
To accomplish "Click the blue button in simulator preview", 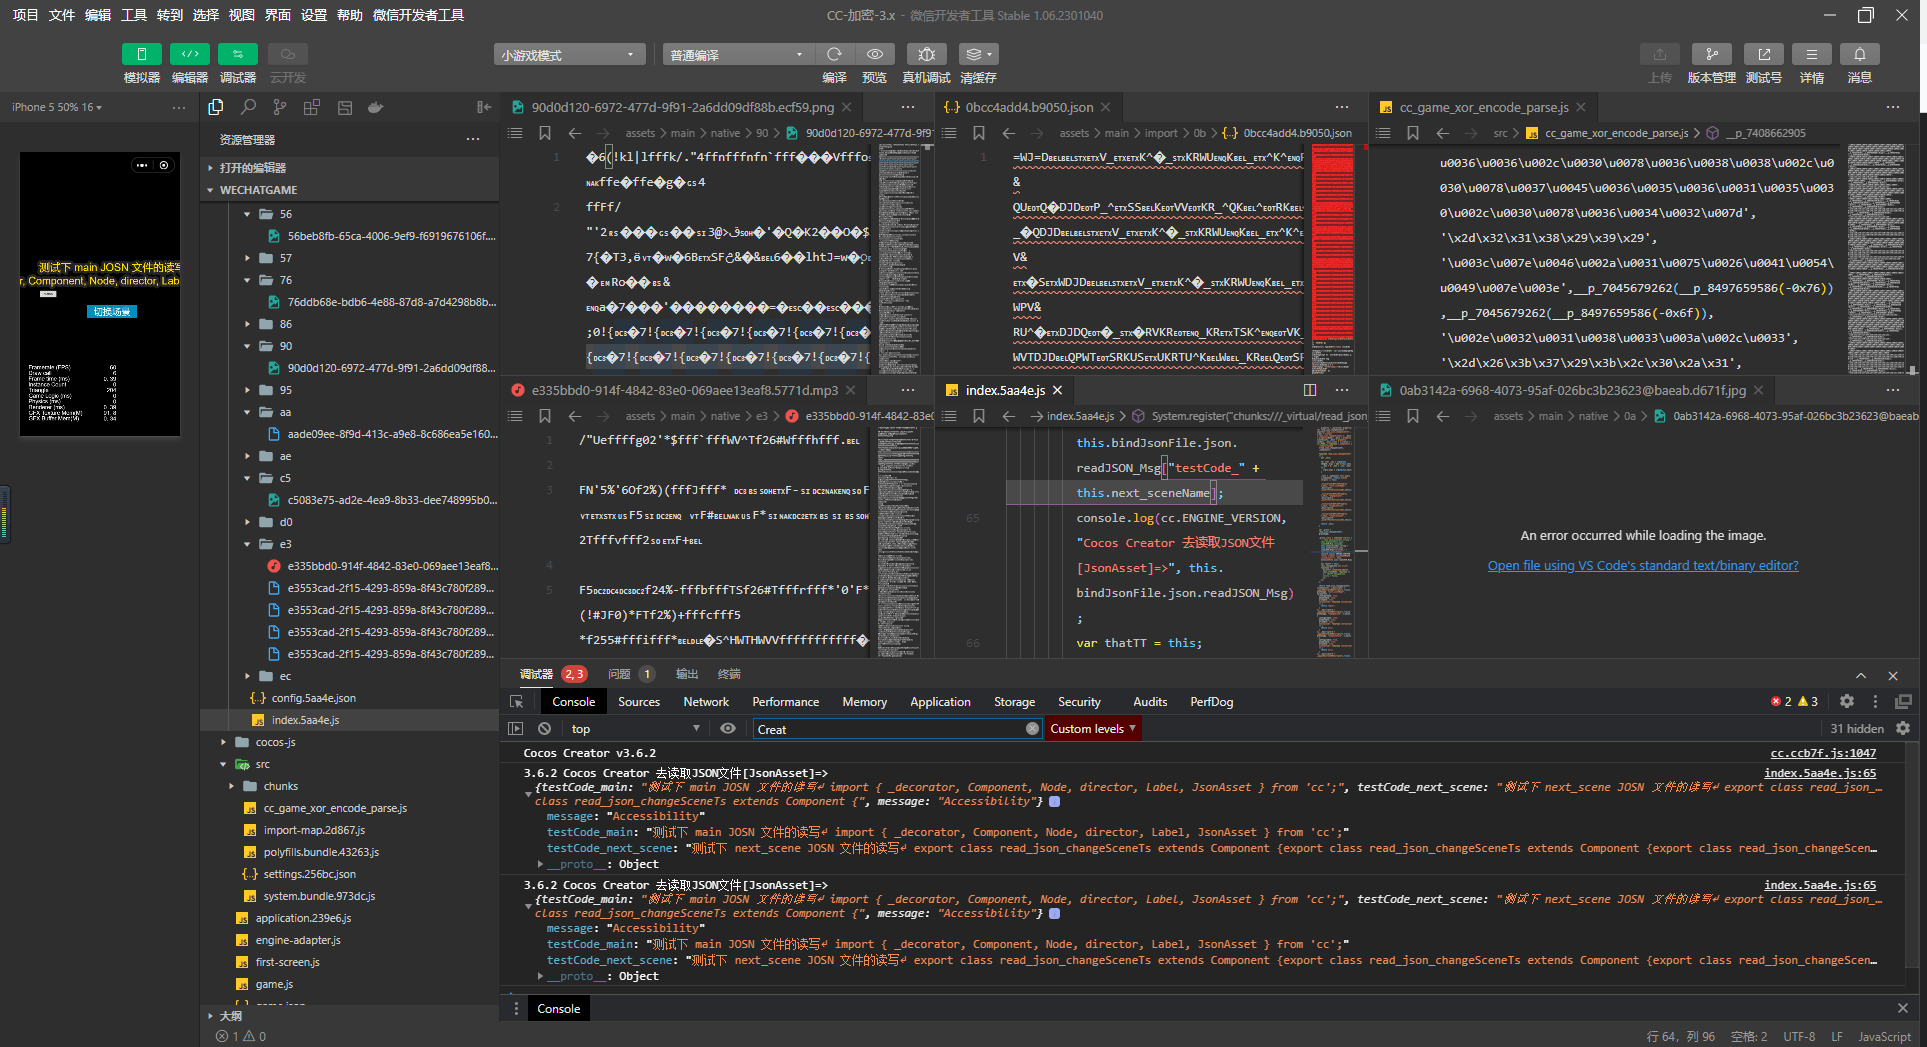I will (x=112, y=312).
